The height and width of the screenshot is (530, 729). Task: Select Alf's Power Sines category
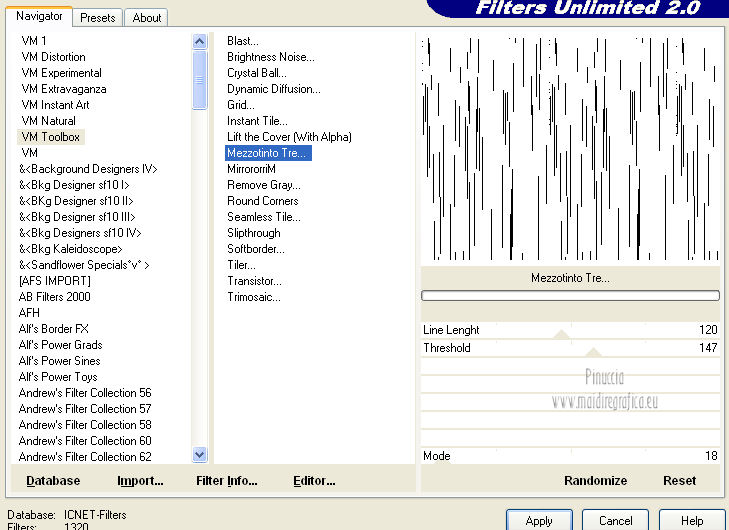tap(60, 361)
